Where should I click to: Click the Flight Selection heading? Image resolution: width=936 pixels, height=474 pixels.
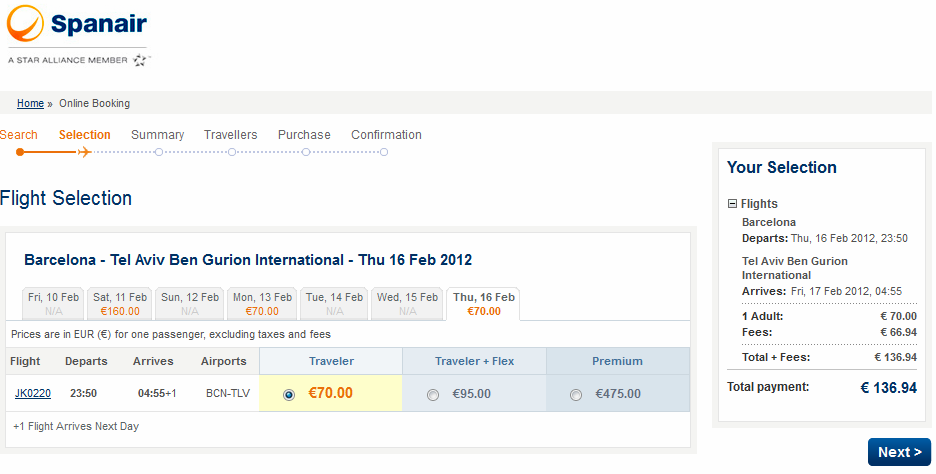click(x=66, y=198)
